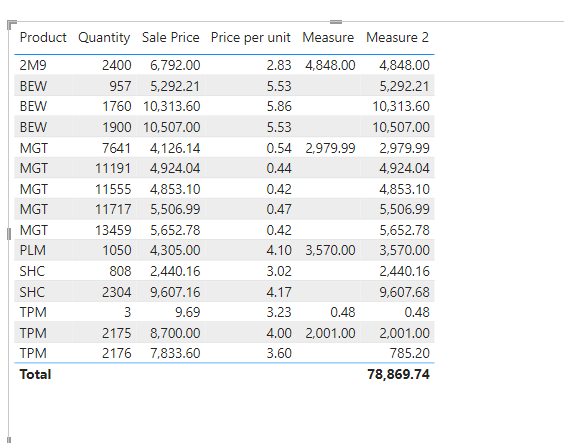Select price per unit 0.47

[x=279, y=209]
